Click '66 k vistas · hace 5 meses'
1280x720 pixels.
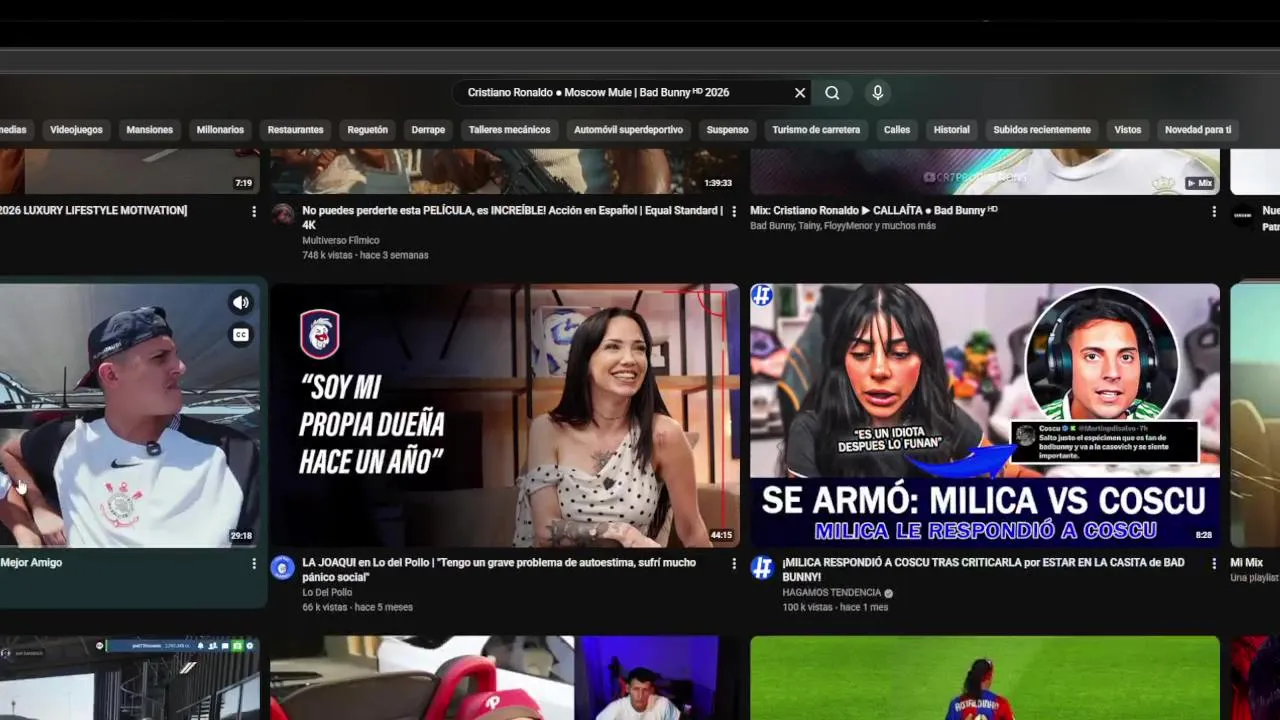(x=357, y=607)
